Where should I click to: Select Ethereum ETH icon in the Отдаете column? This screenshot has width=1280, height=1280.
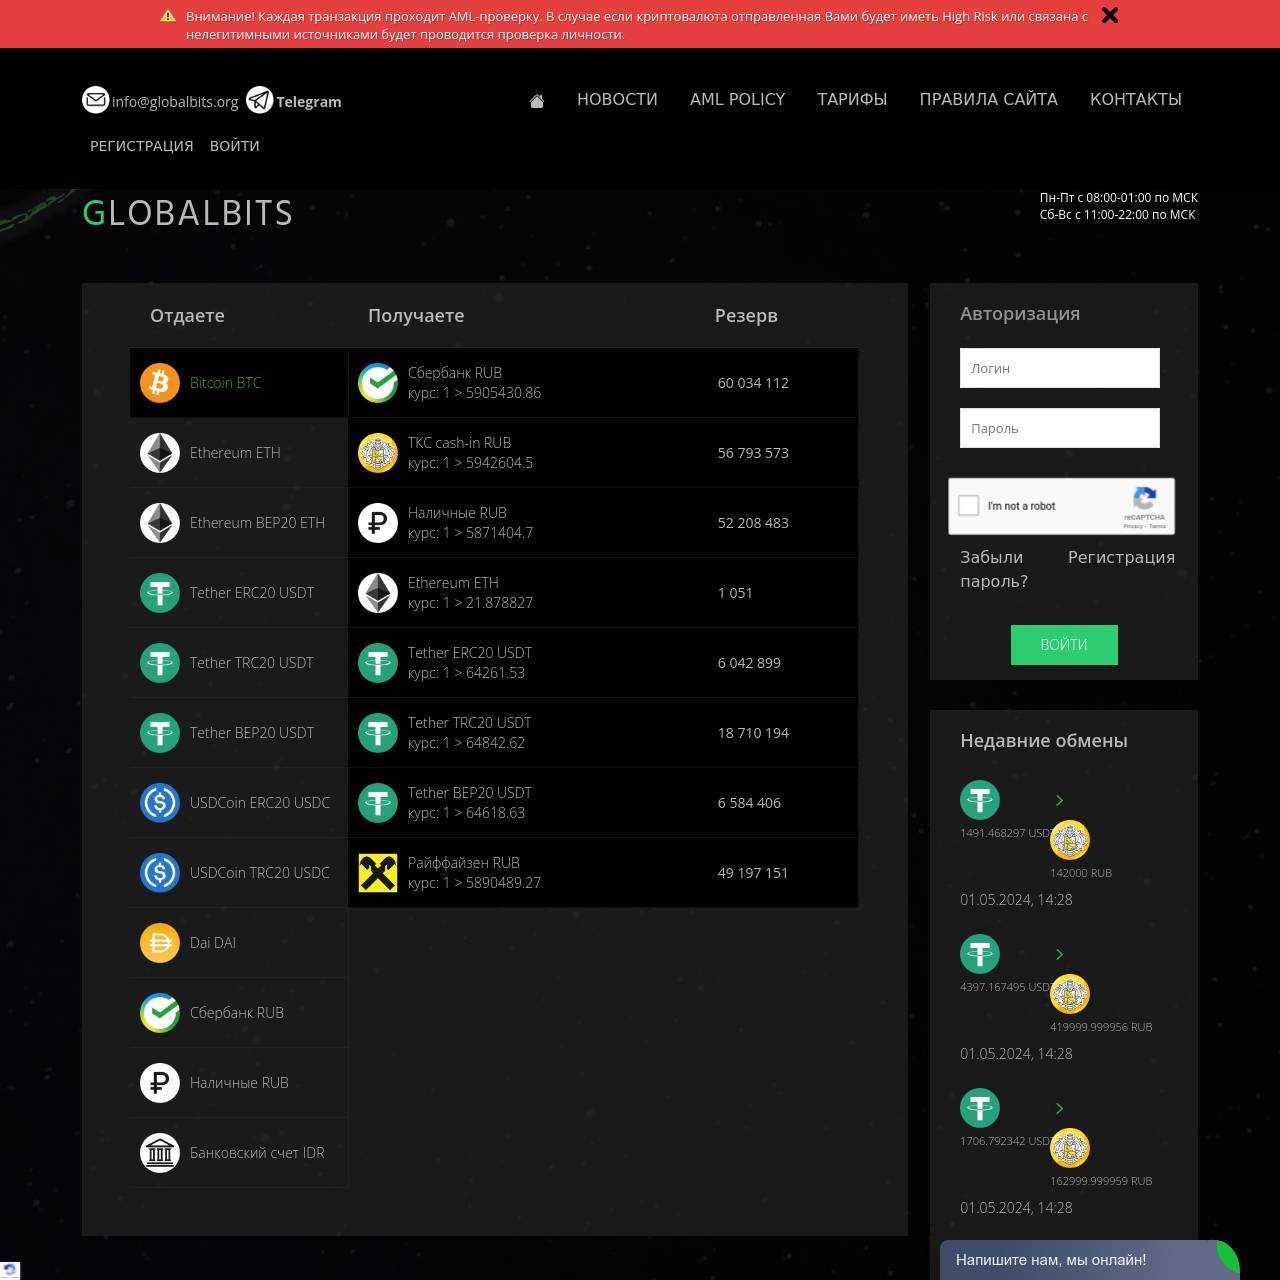160,453
